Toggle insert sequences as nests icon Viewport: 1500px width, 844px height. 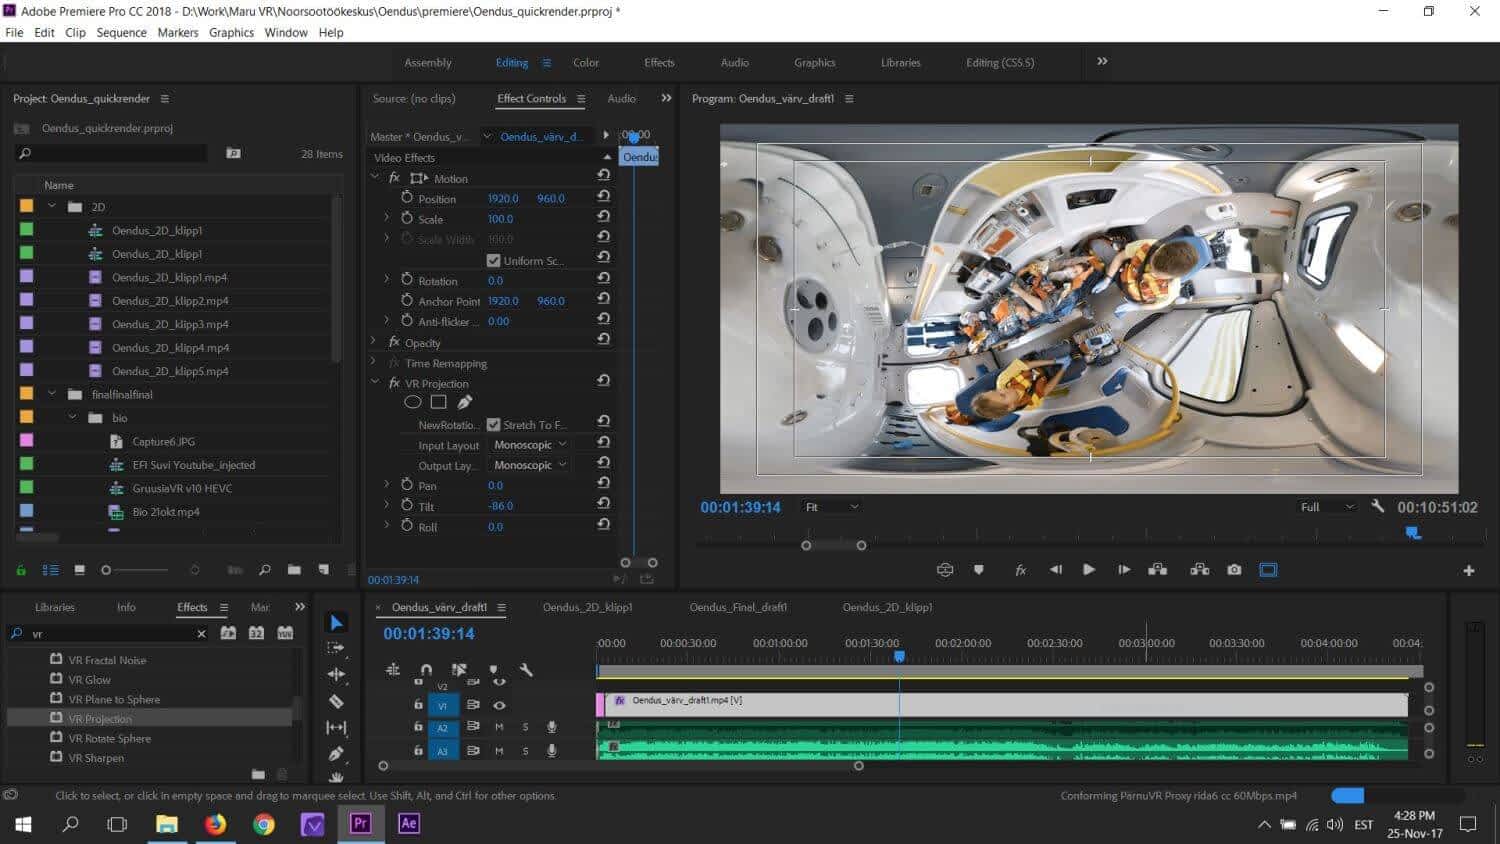click(x=392, y=670)
